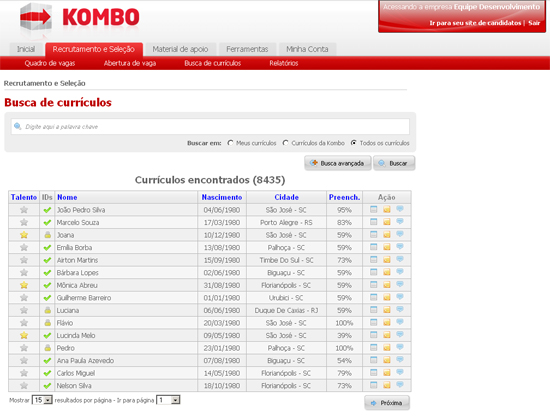Open the Ferramentas tab
This screenshot has width=550, height=416.
tap(247, 49)
